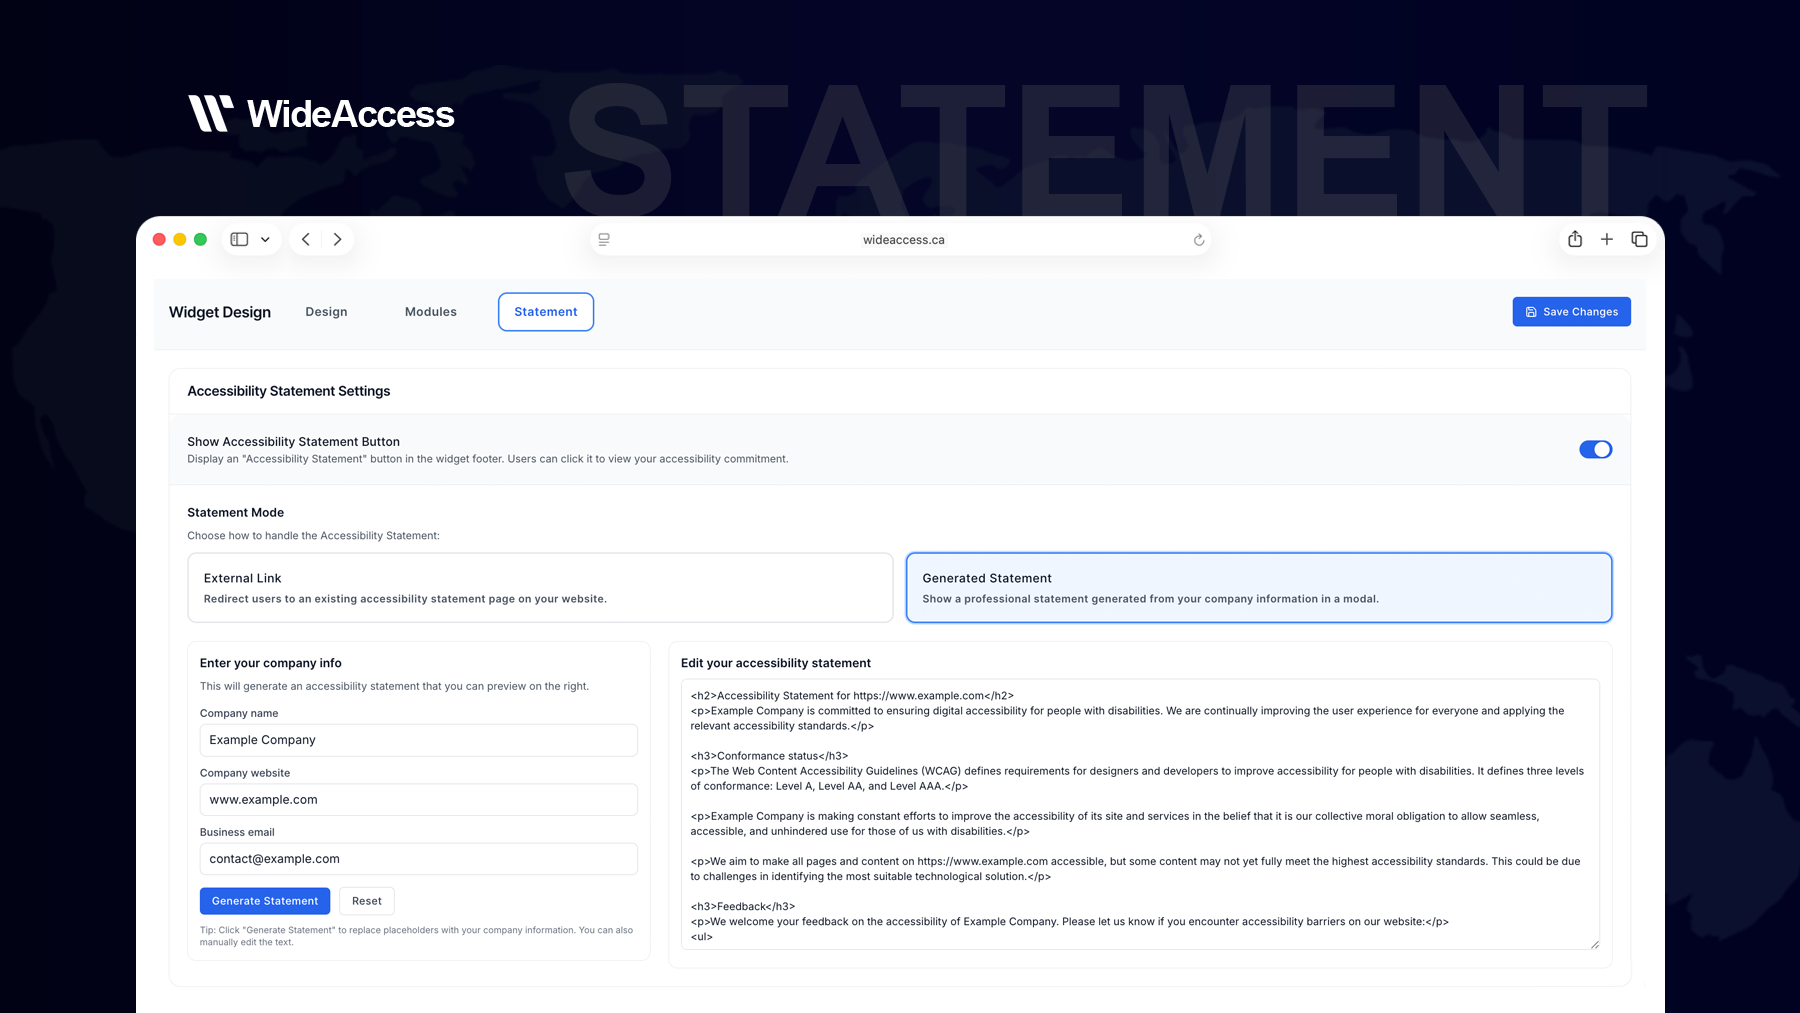Click the forward navigation arrow
The image size is (1800, 1013).
[x=337, y=239]
